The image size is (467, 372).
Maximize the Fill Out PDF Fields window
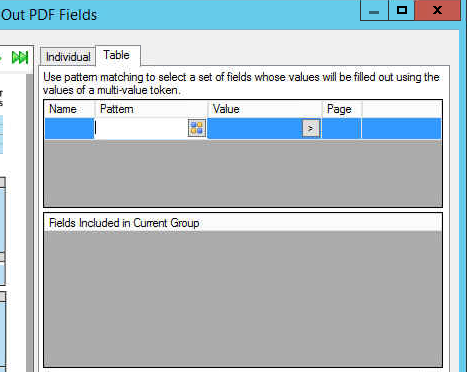click(402, 11)
